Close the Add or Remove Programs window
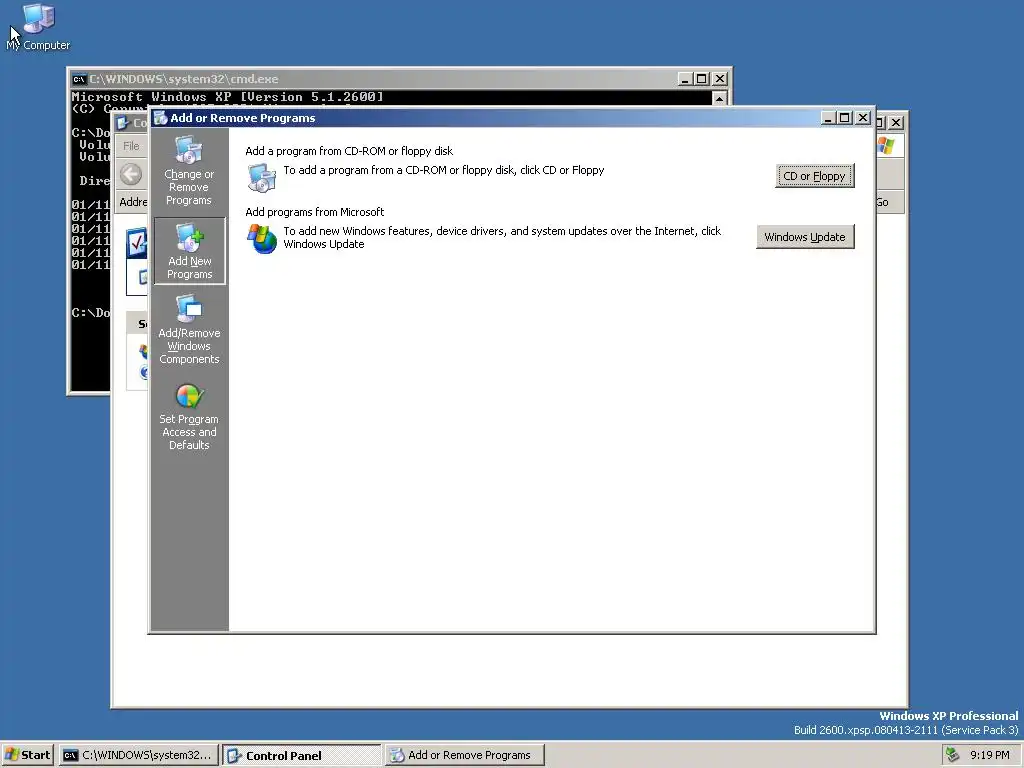 pyautogui.click(x=863, y=118)
